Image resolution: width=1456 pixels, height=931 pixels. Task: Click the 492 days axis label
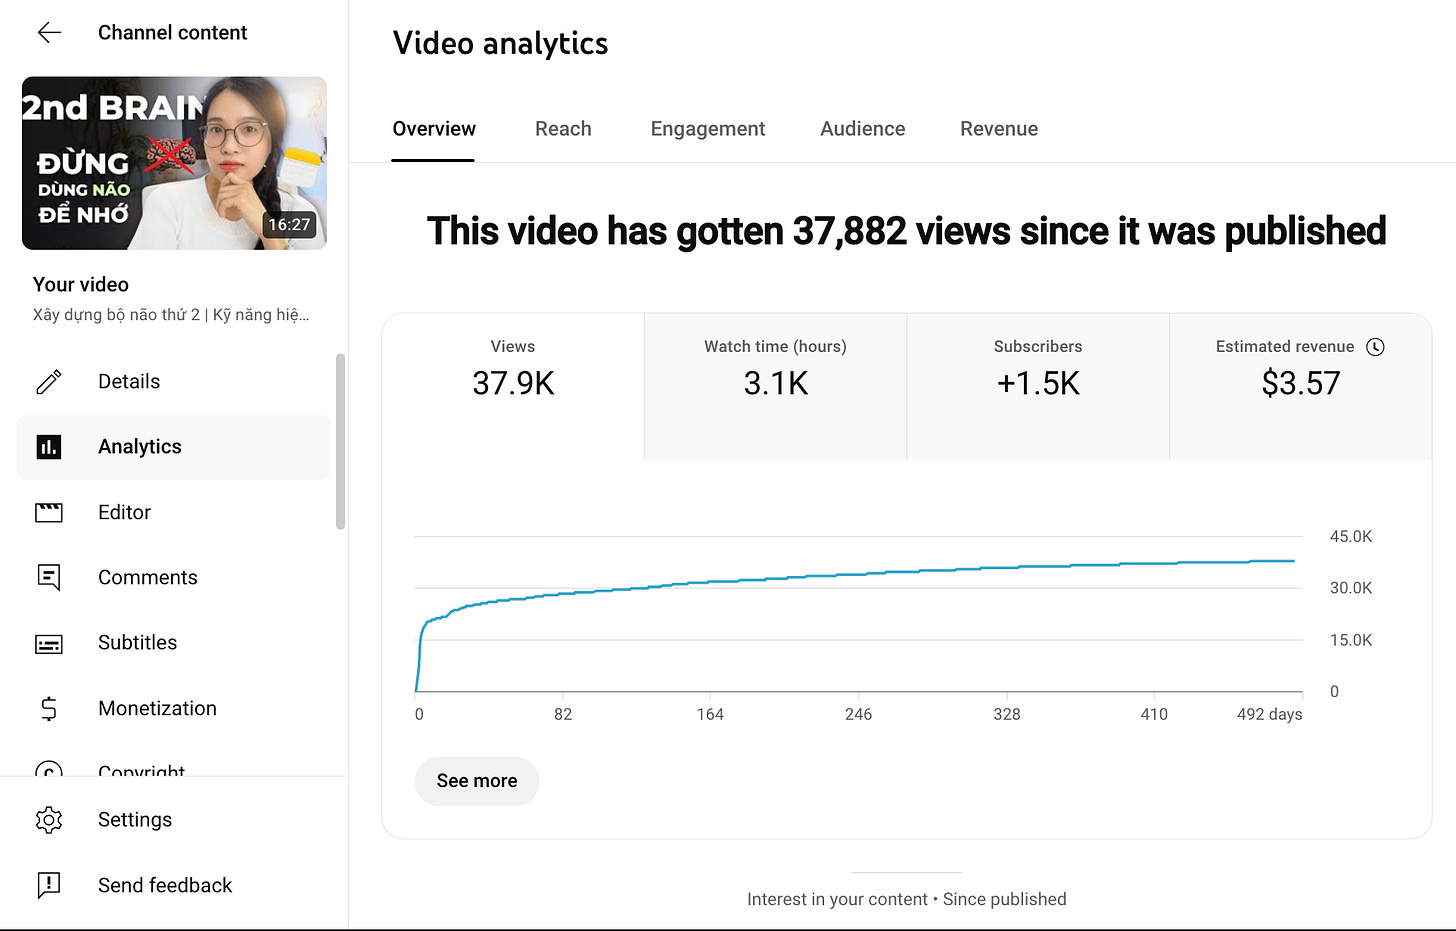1269,714
